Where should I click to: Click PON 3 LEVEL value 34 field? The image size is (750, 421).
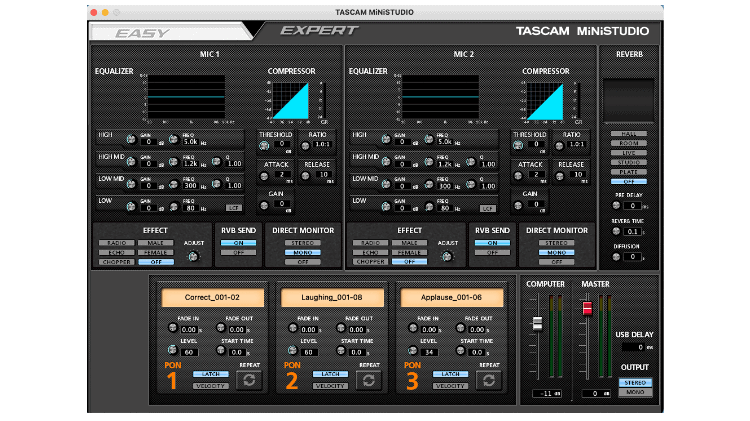tap(429, 352)
